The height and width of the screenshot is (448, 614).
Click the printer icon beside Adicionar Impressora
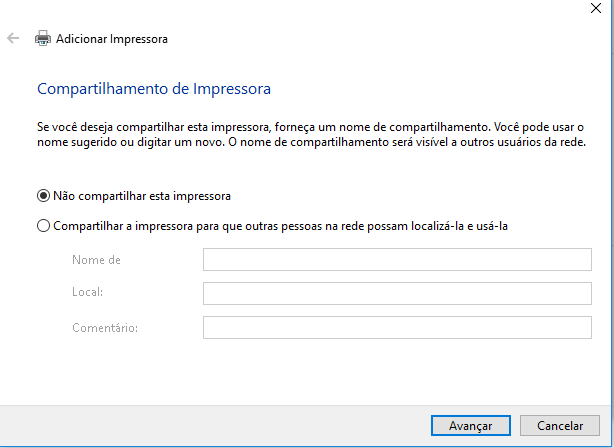(43, 39)
